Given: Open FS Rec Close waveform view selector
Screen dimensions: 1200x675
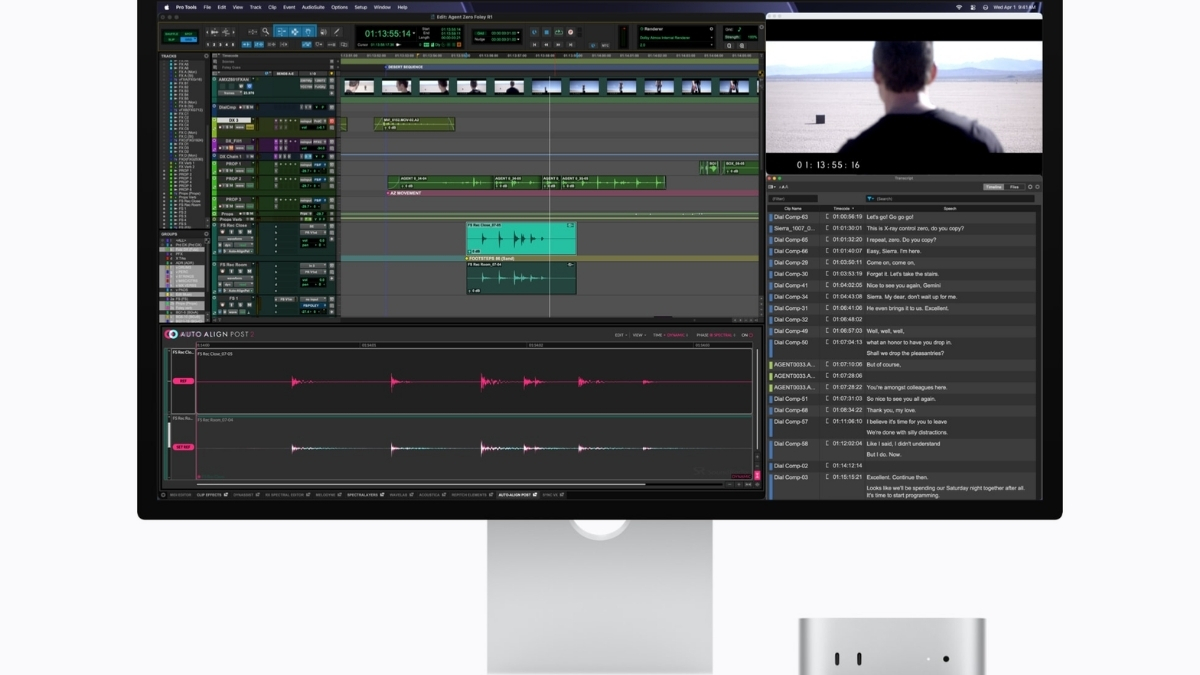Looking at the screenshot, I should [x=236, y=239].
